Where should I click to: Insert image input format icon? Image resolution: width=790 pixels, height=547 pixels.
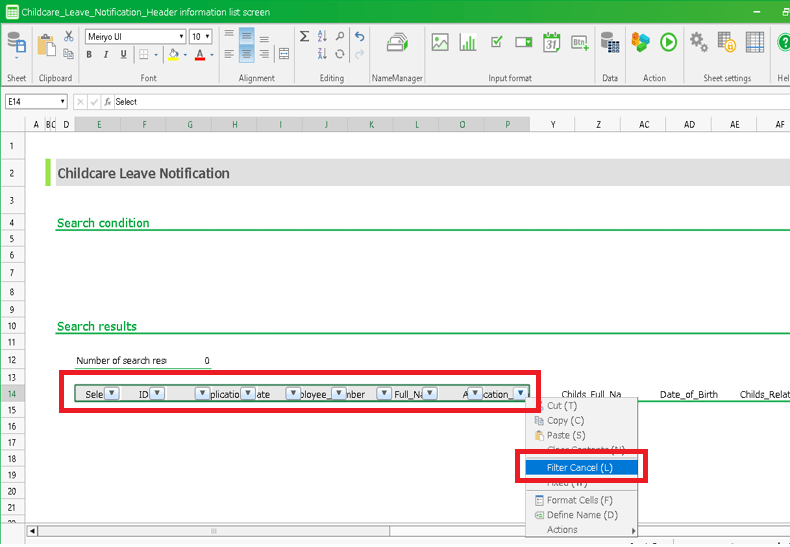440,43
